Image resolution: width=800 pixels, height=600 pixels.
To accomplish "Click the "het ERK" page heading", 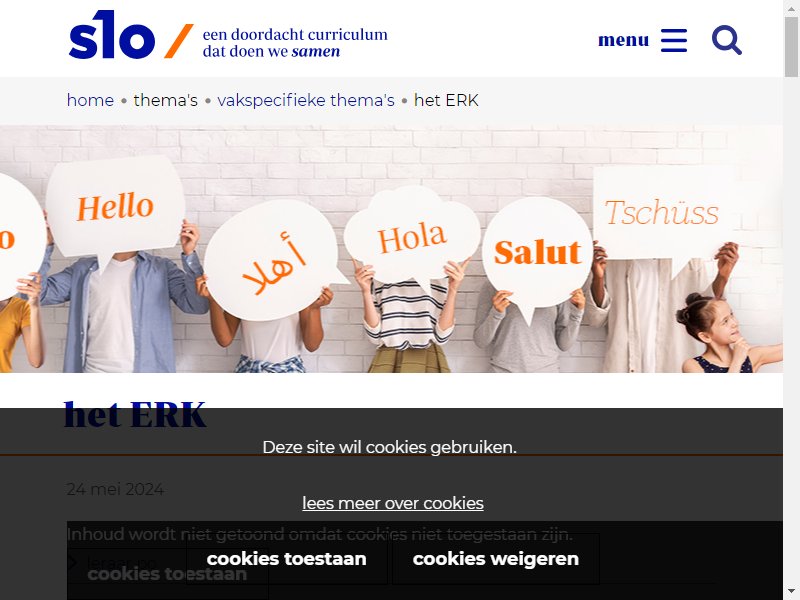I will (x=135, y=415).
